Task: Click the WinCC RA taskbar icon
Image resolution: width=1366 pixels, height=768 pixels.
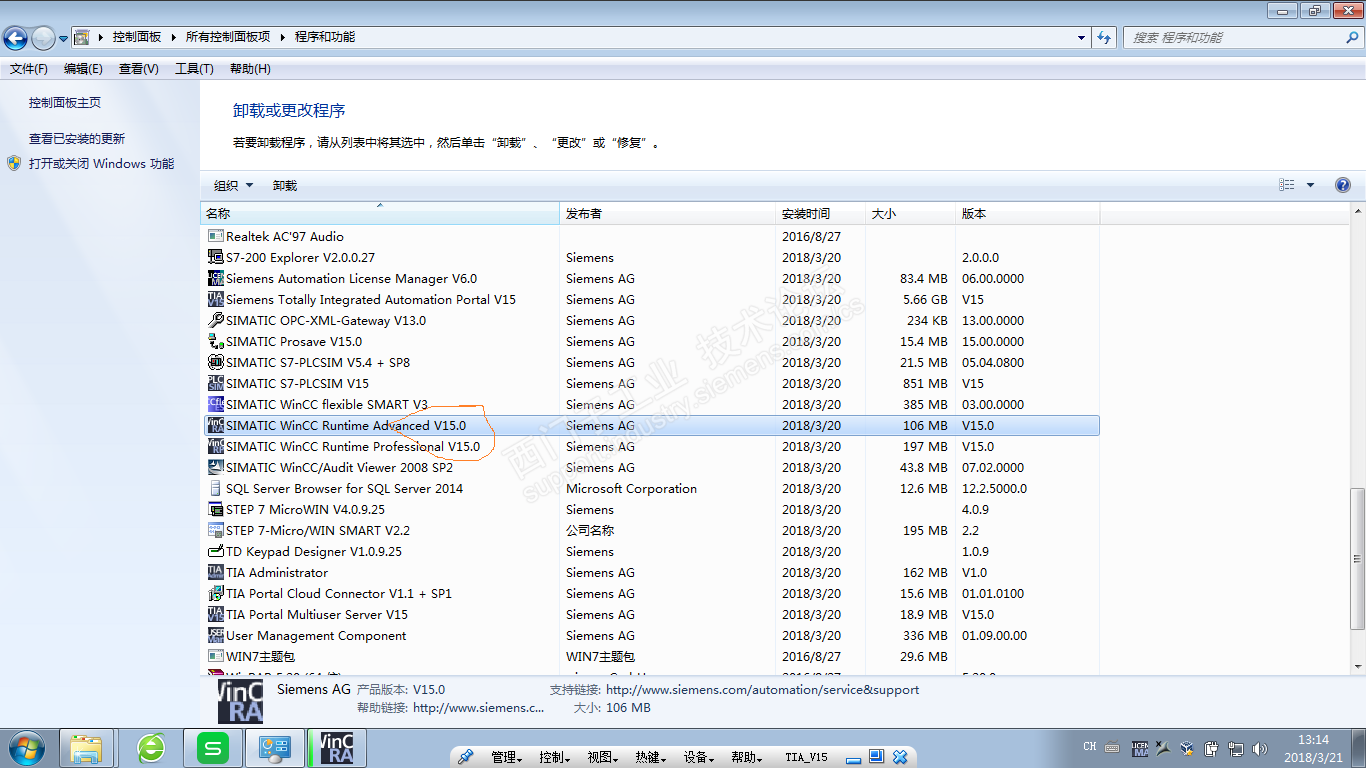Action: click(x=335, y=748)
